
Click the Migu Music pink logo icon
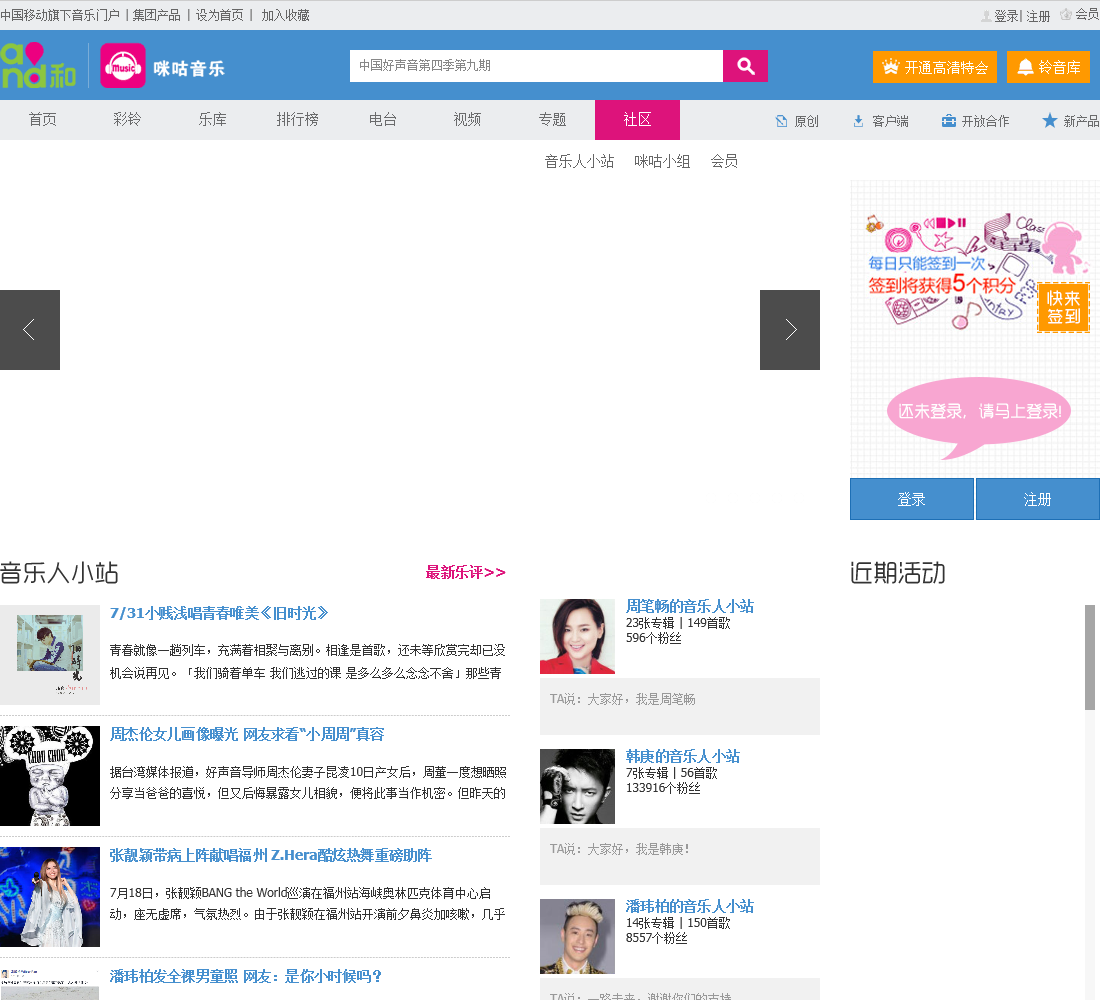[123, 66]
